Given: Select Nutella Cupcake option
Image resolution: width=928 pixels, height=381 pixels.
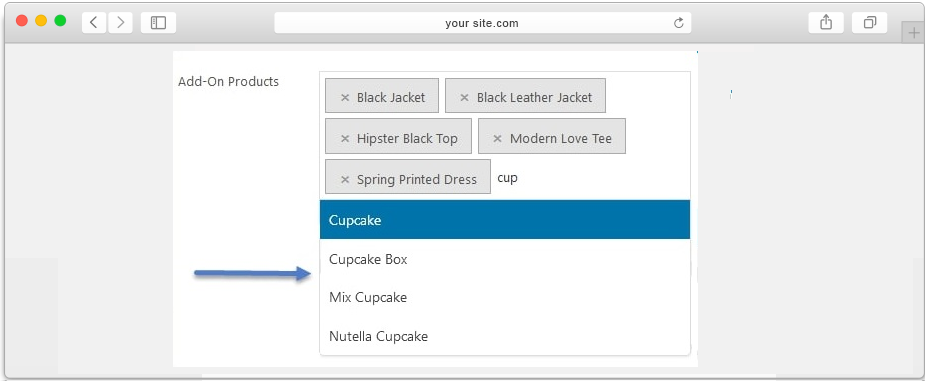Looking at the screenshot, I should [505, 336].
